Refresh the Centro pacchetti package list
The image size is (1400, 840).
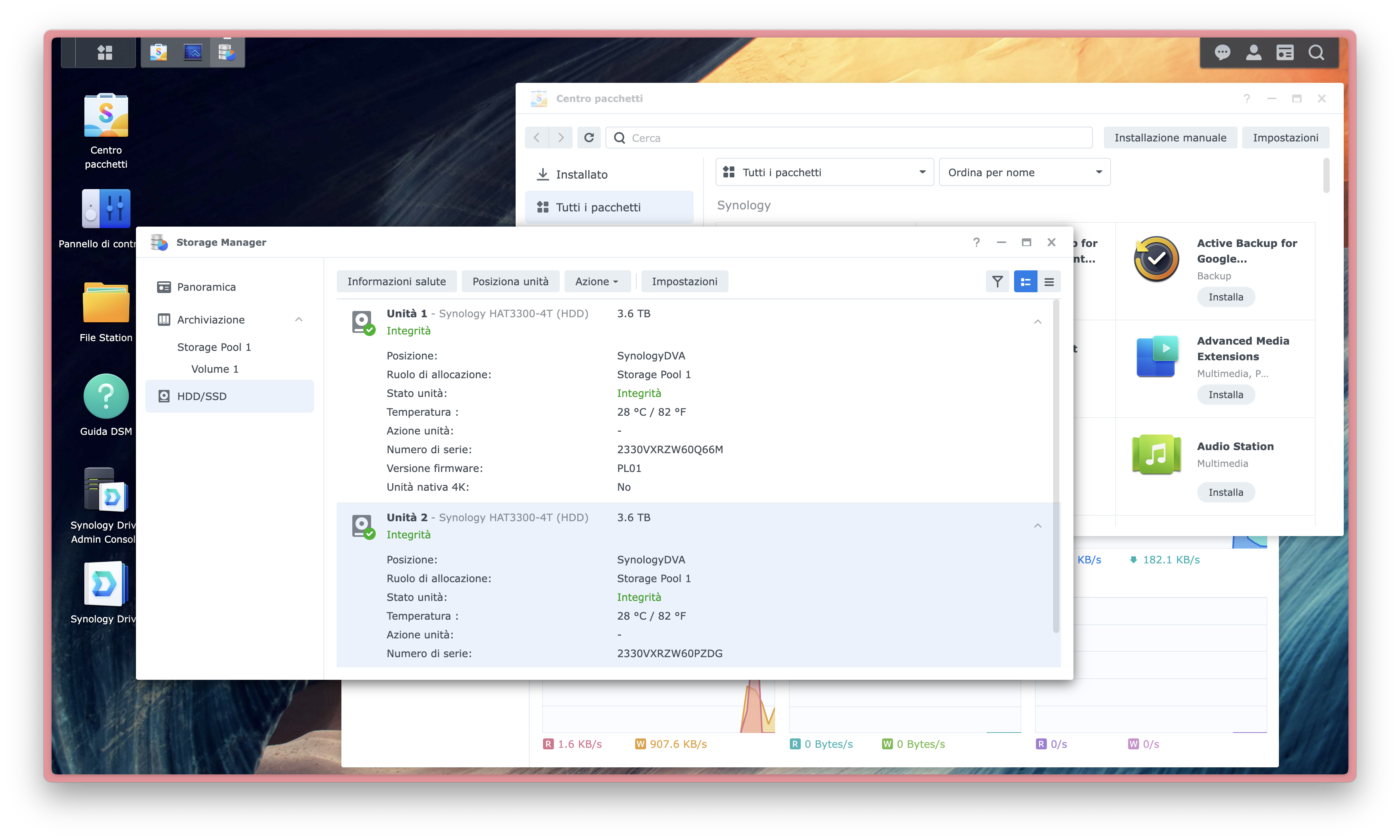pyautogui.click(x=589, y=138)
